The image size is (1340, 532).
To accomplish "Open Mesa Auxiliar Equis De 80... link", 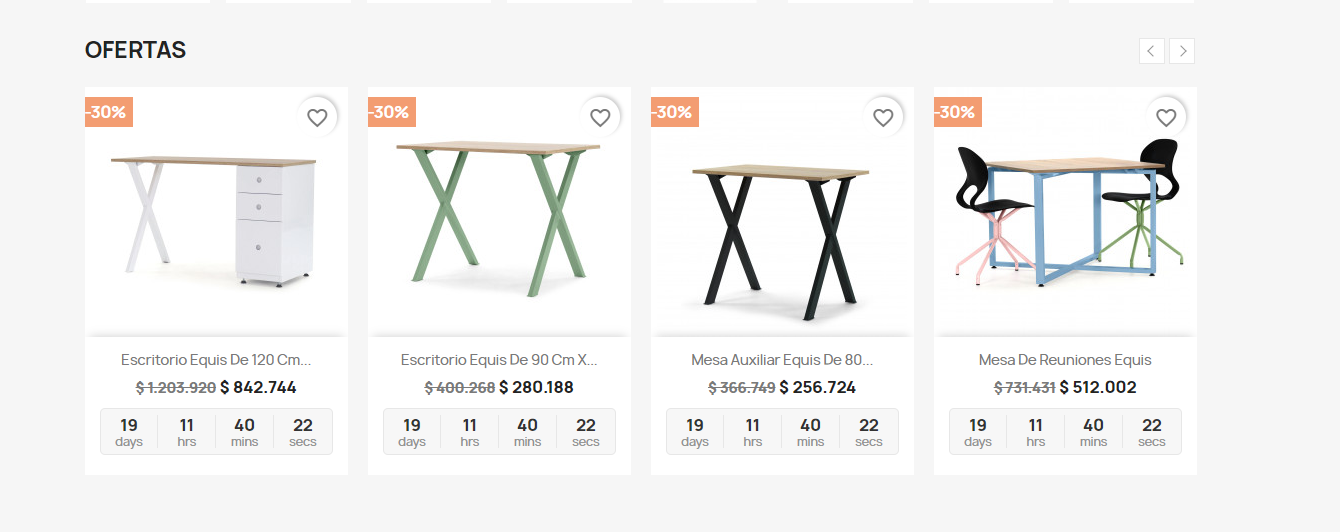I will 782,360.
